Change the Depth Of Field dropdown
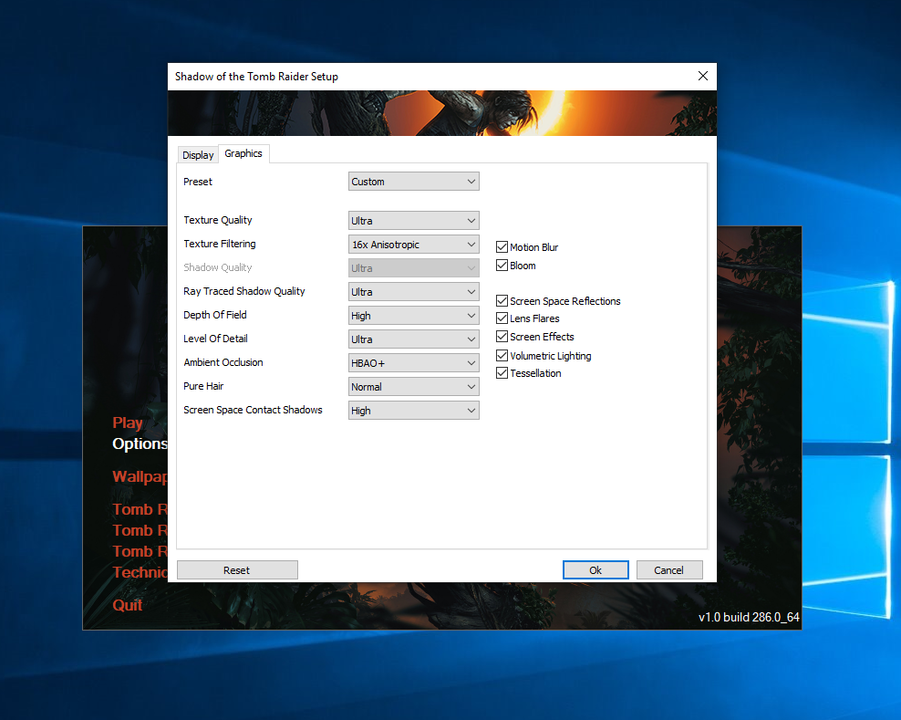 pyautogui.click(x=414, y=315)
